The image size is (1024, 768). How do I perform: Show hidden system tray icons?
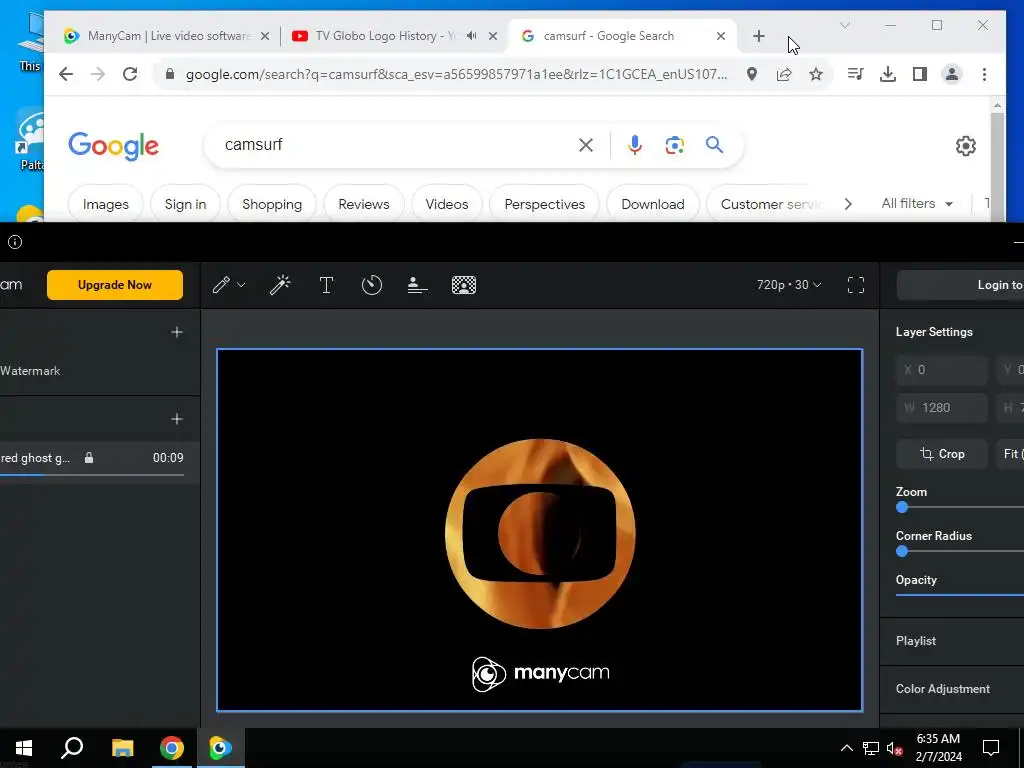tap(846, 748)
